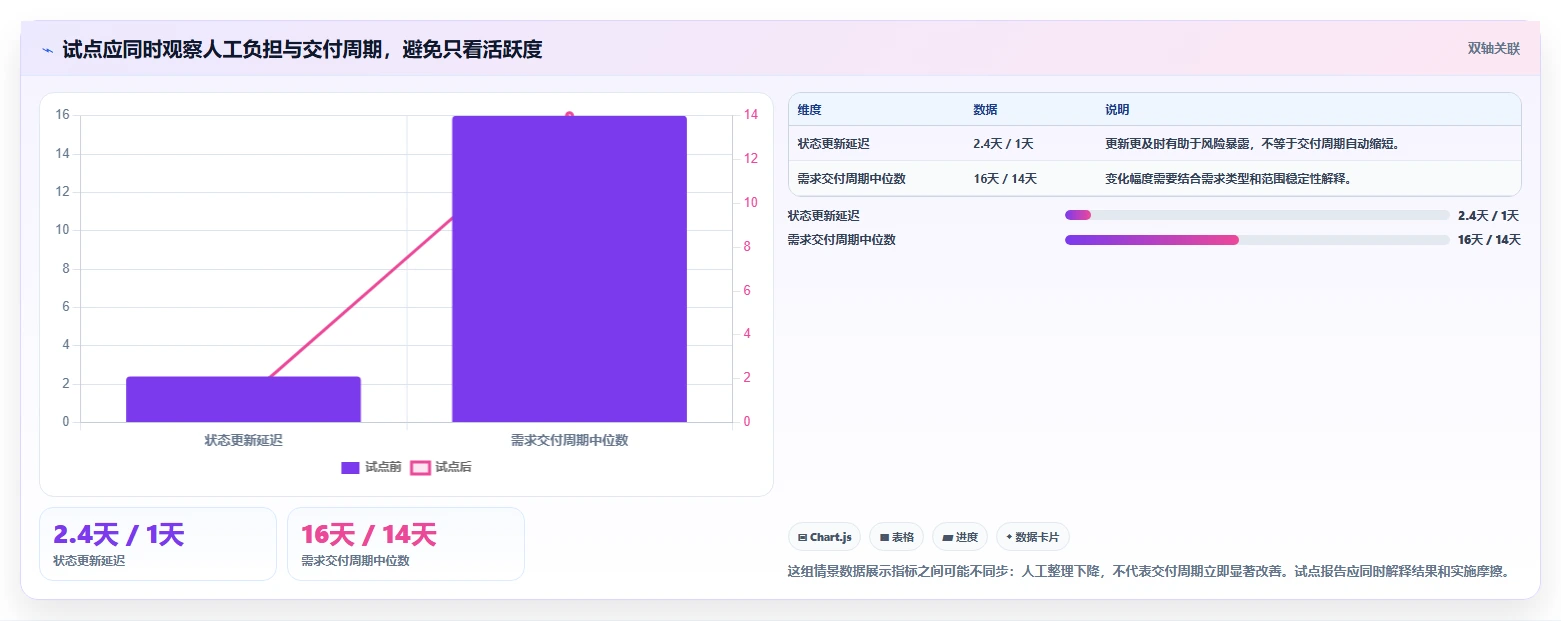Screen dimensions: 1561x621
Task: Click the card title 试点应同时观察人工负担与交付周期
Action: coord(302,49)
